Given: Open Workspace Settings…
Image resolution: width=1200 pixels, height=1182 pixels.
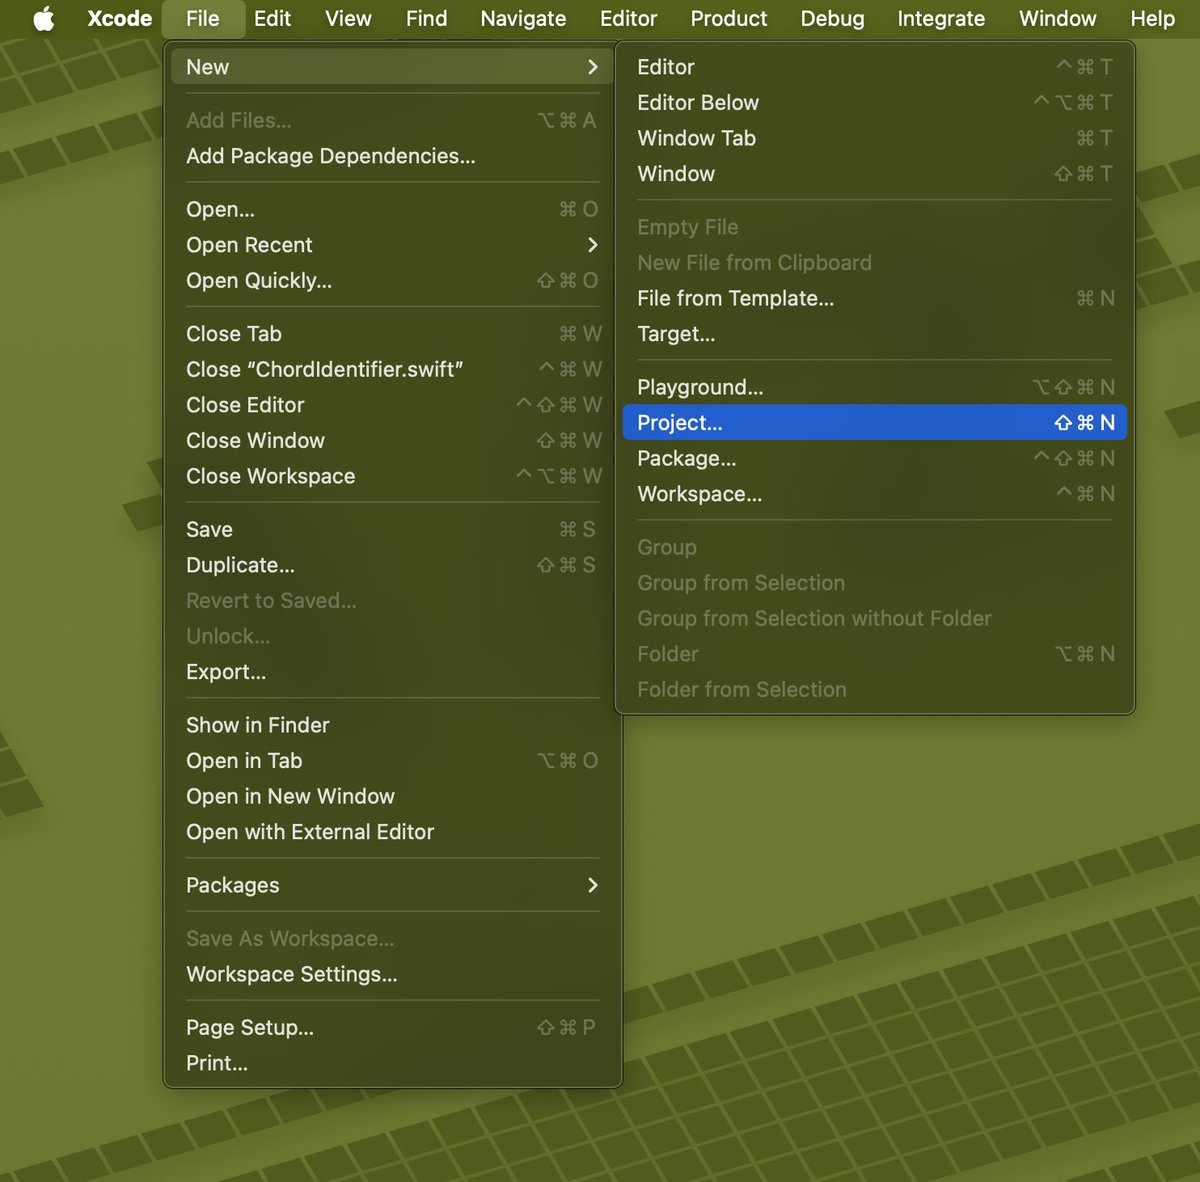Looking at the screenshot, I should (392, 974).
